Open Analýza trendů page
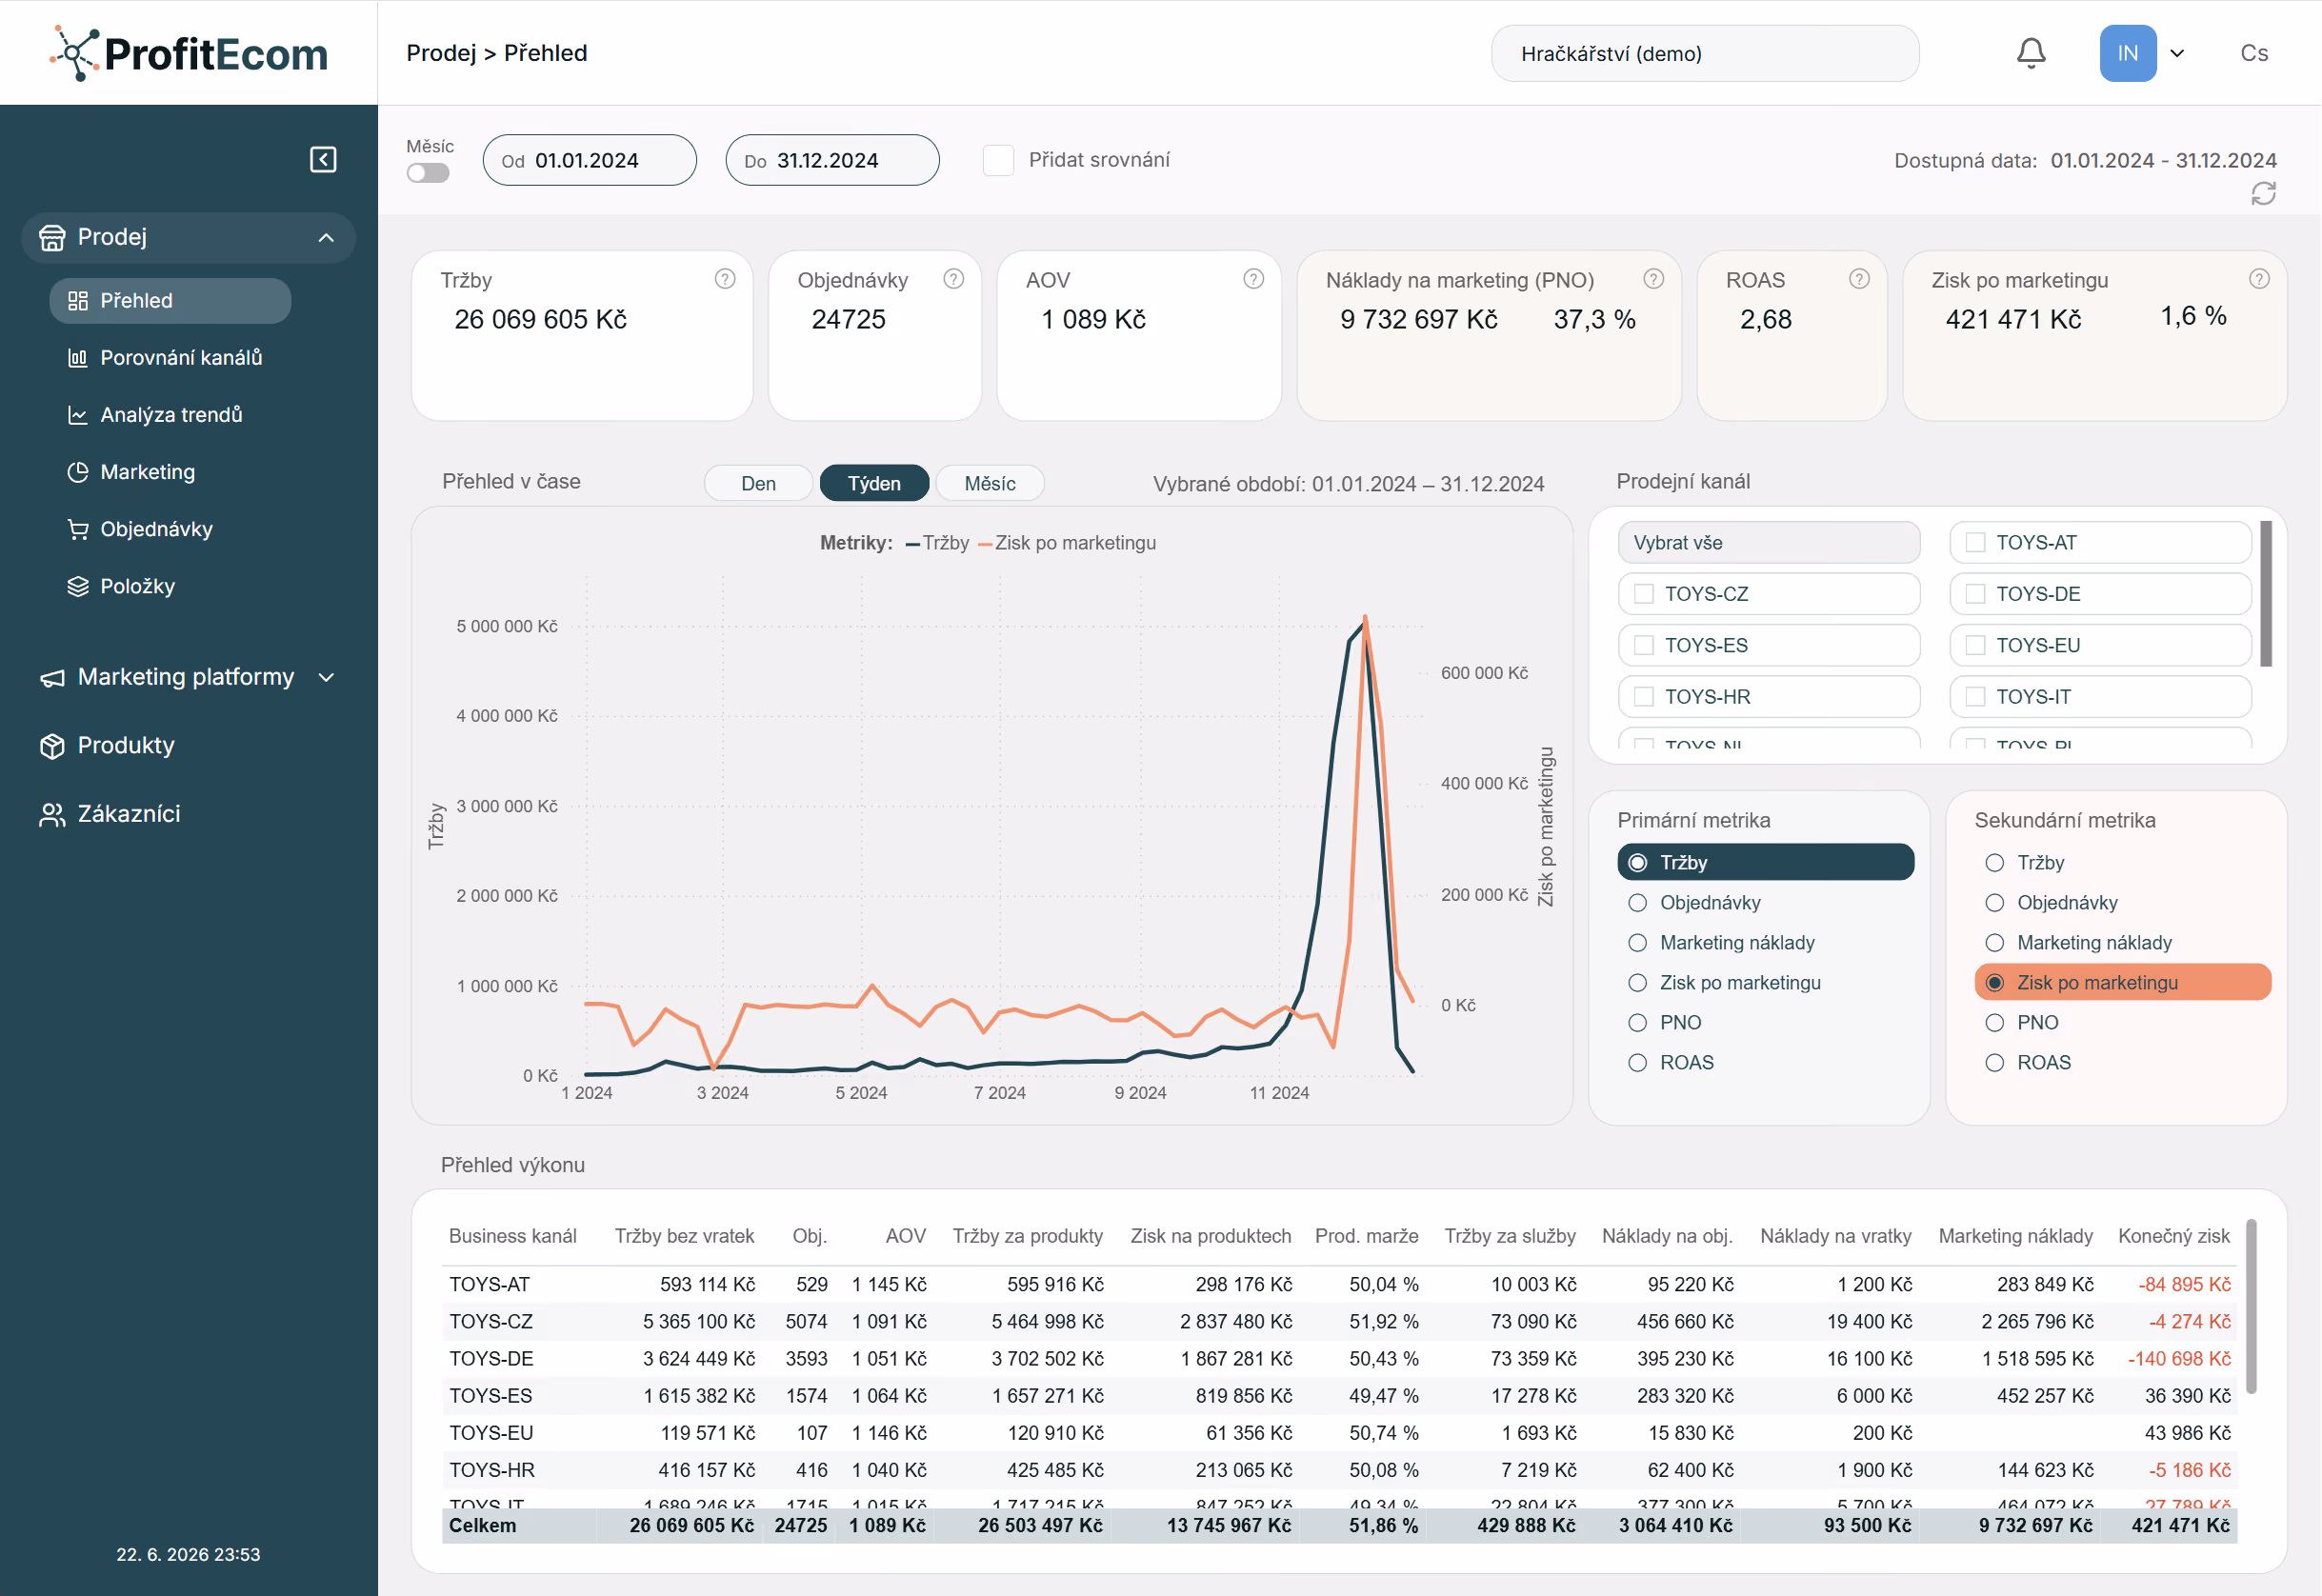 point(171,415)
